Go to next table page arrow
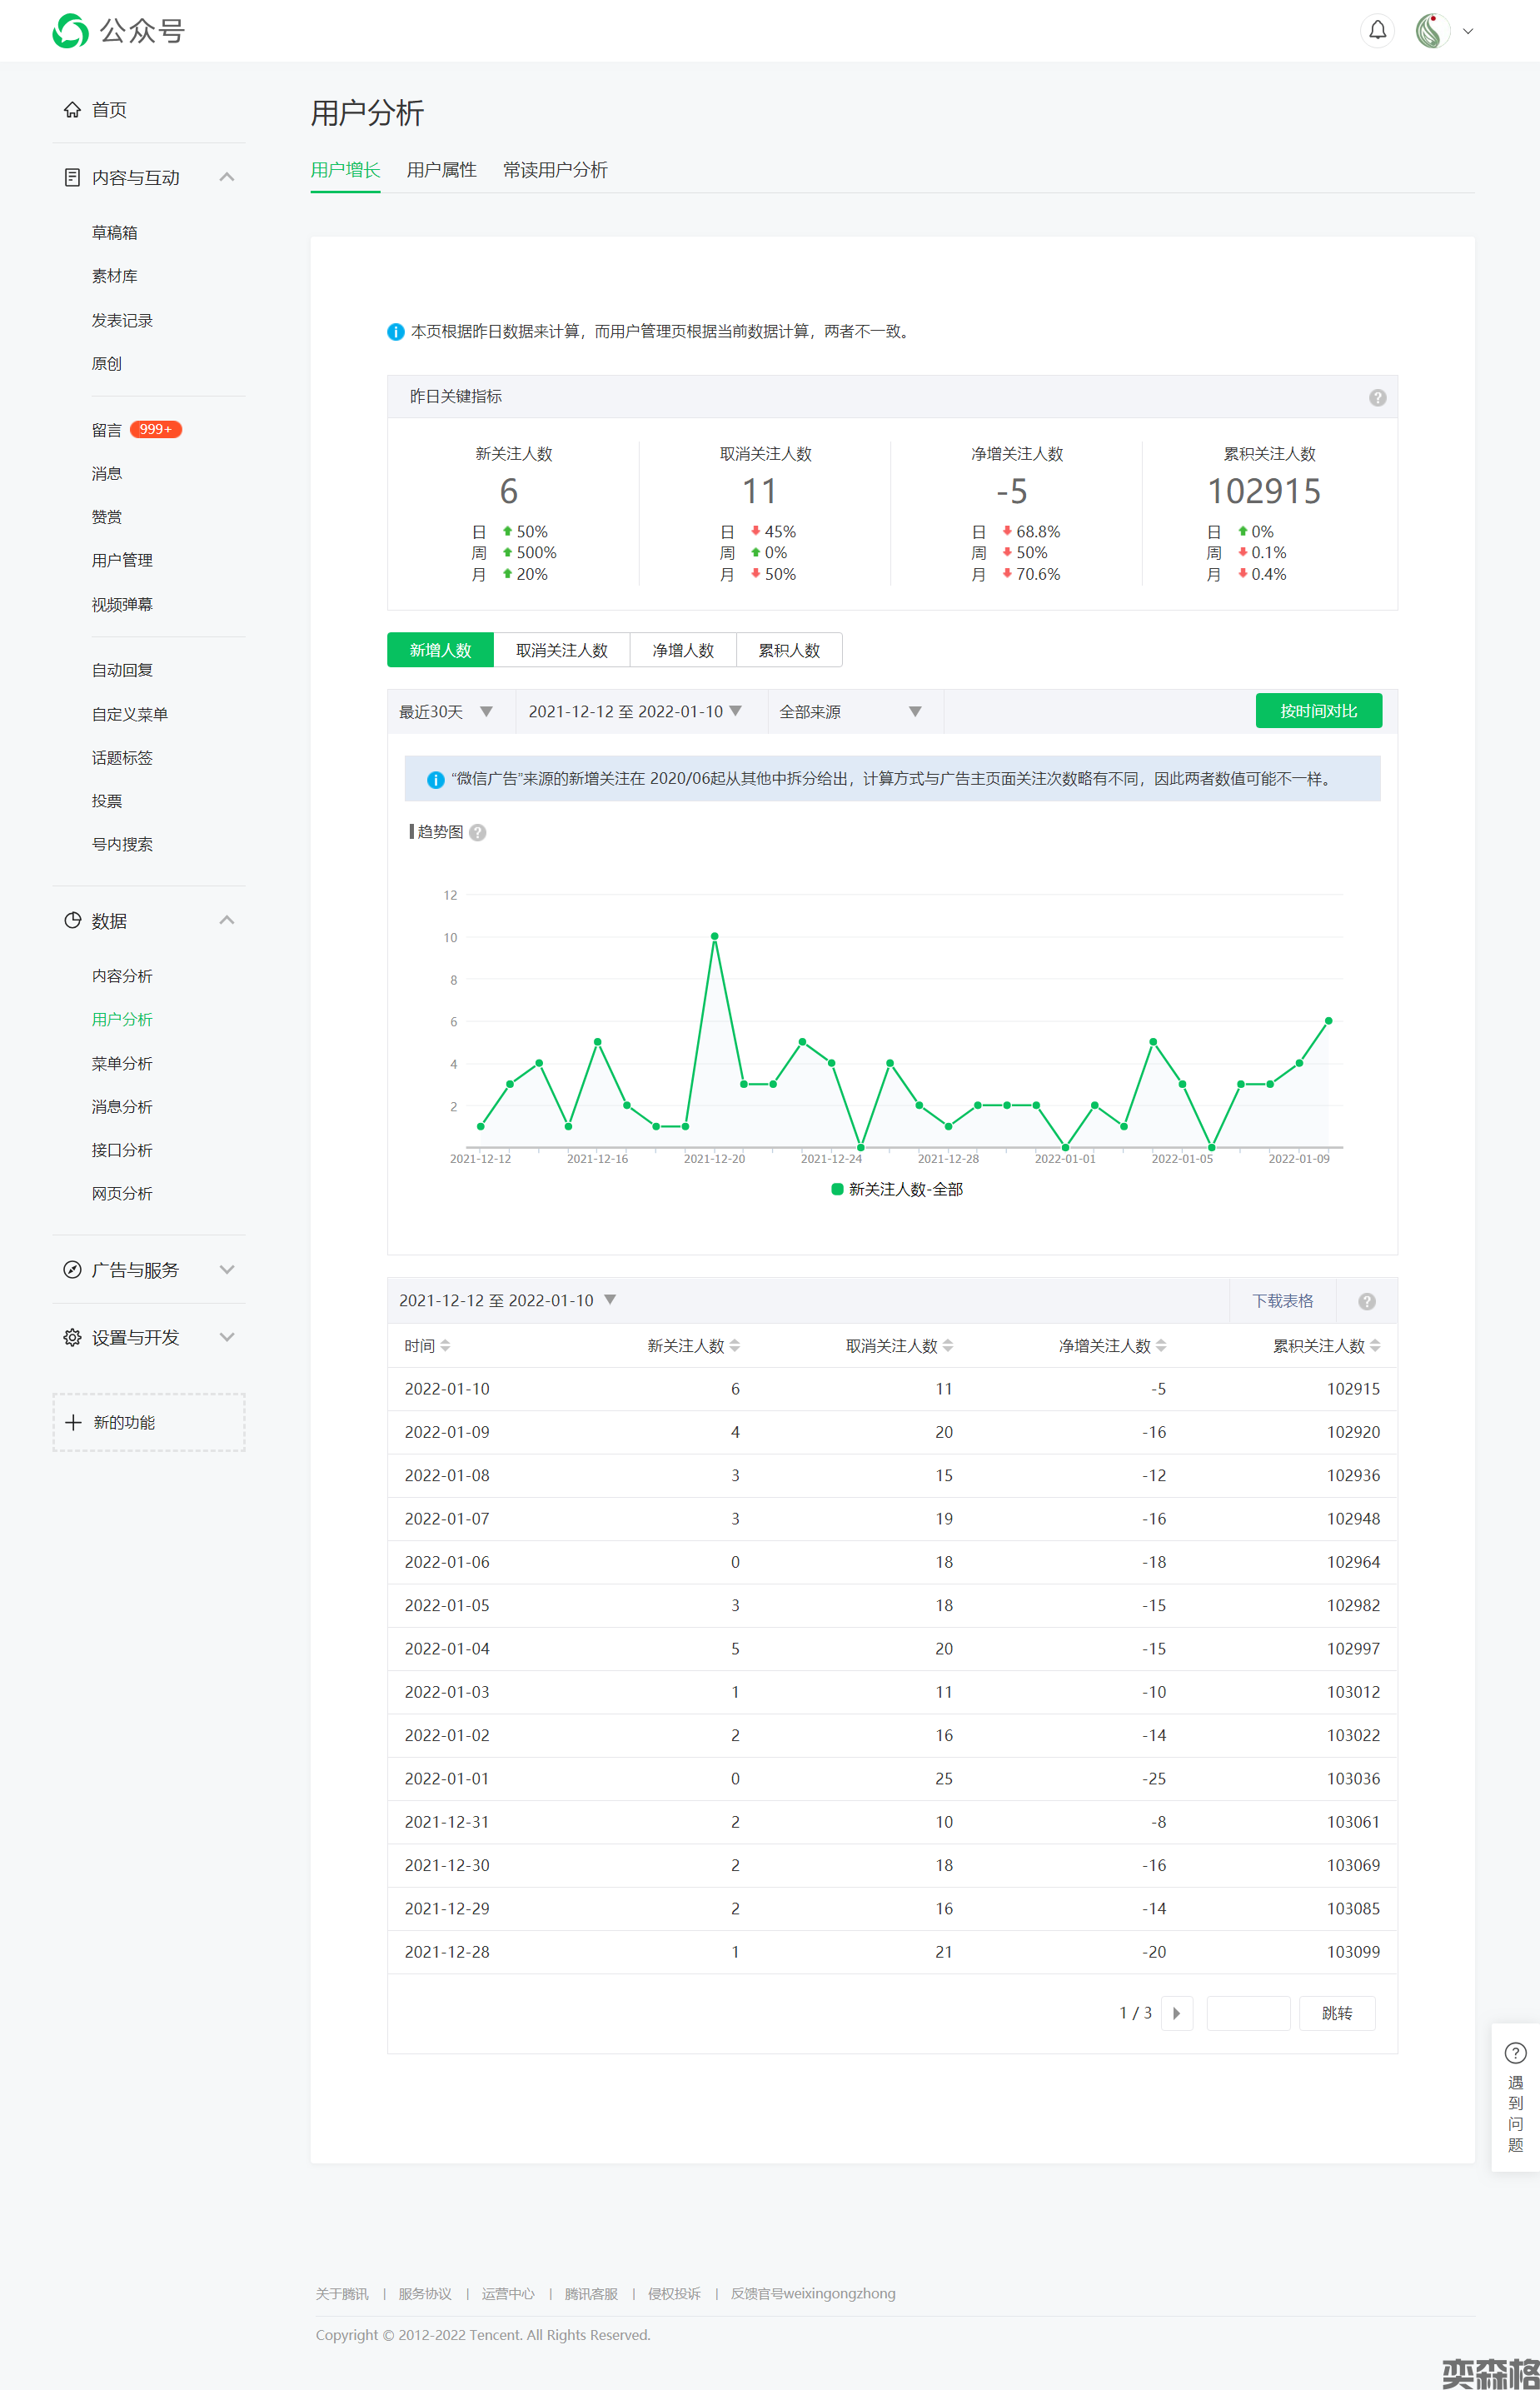This screenshot has width=1540, height=2390. 1176,2013
